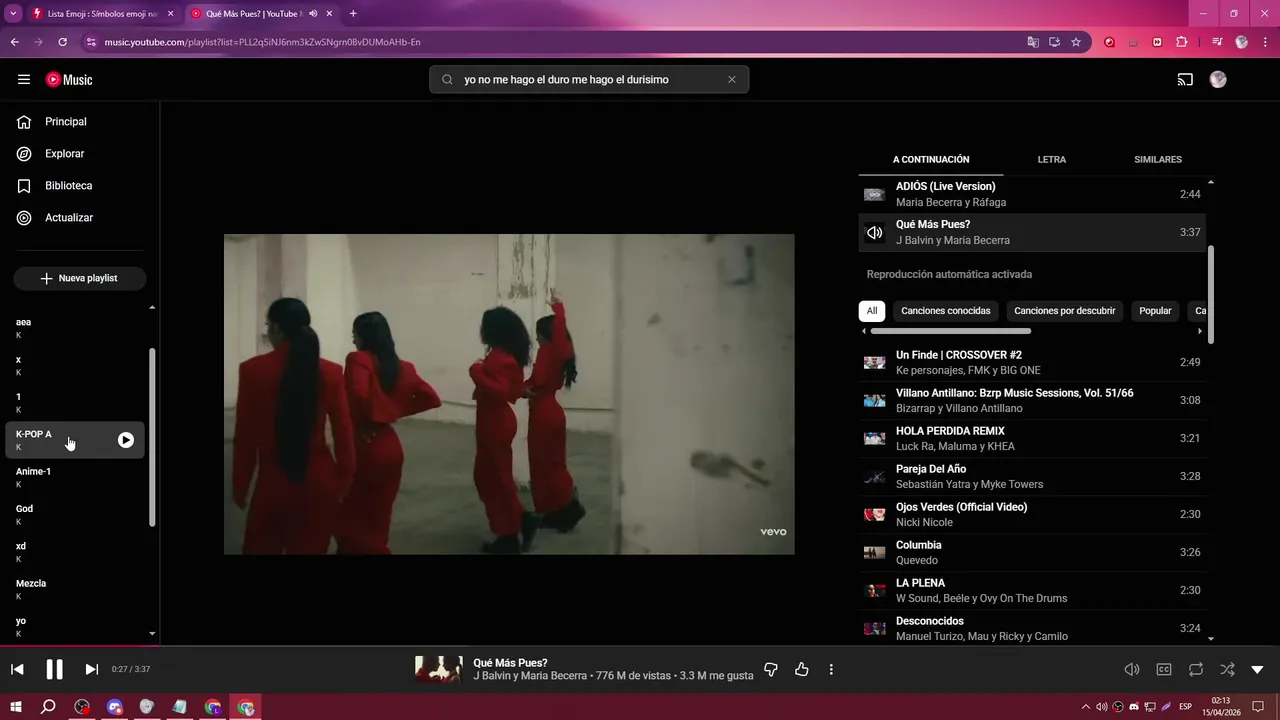This screenshot has height=720, width=1280.
Task: Focus the YouTube Music search box
Action: (x=589, y=80)
